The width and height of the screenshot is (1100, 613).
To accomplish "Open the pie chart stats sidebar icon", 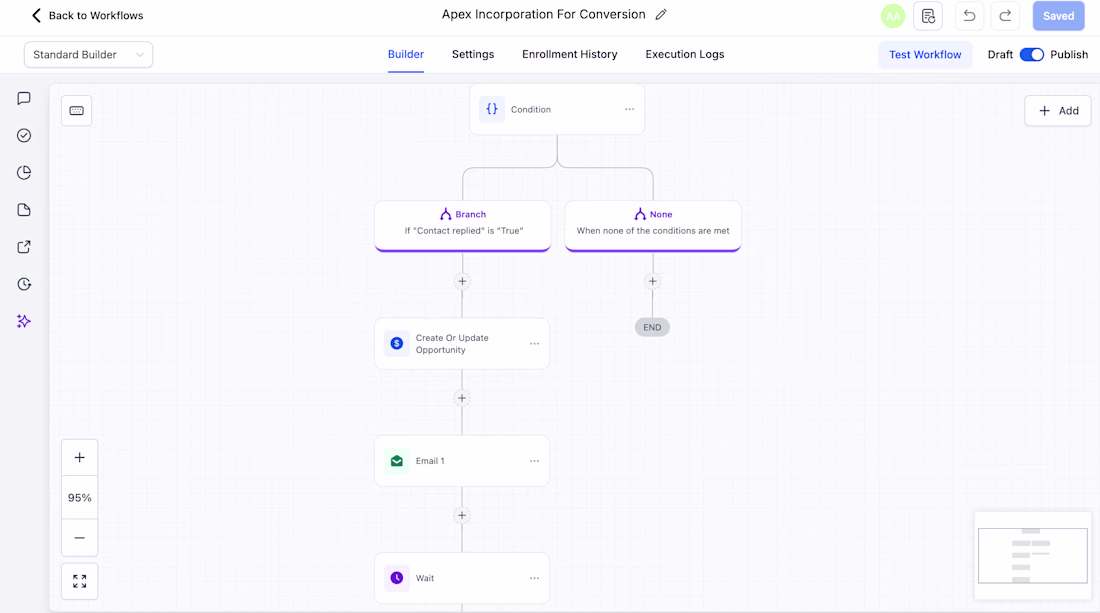I will [24, 173].
